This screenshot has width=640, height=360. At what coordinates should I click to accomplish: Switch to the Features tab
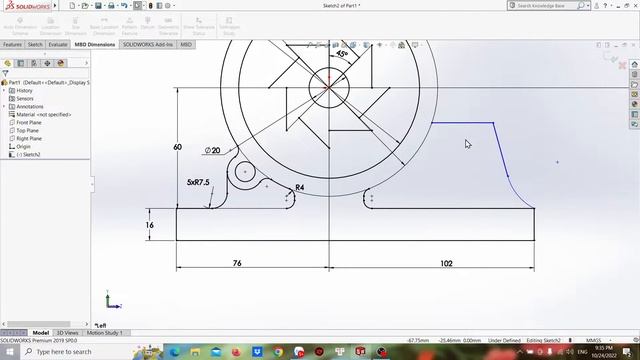pyautogui.click(x=12, y=44)
